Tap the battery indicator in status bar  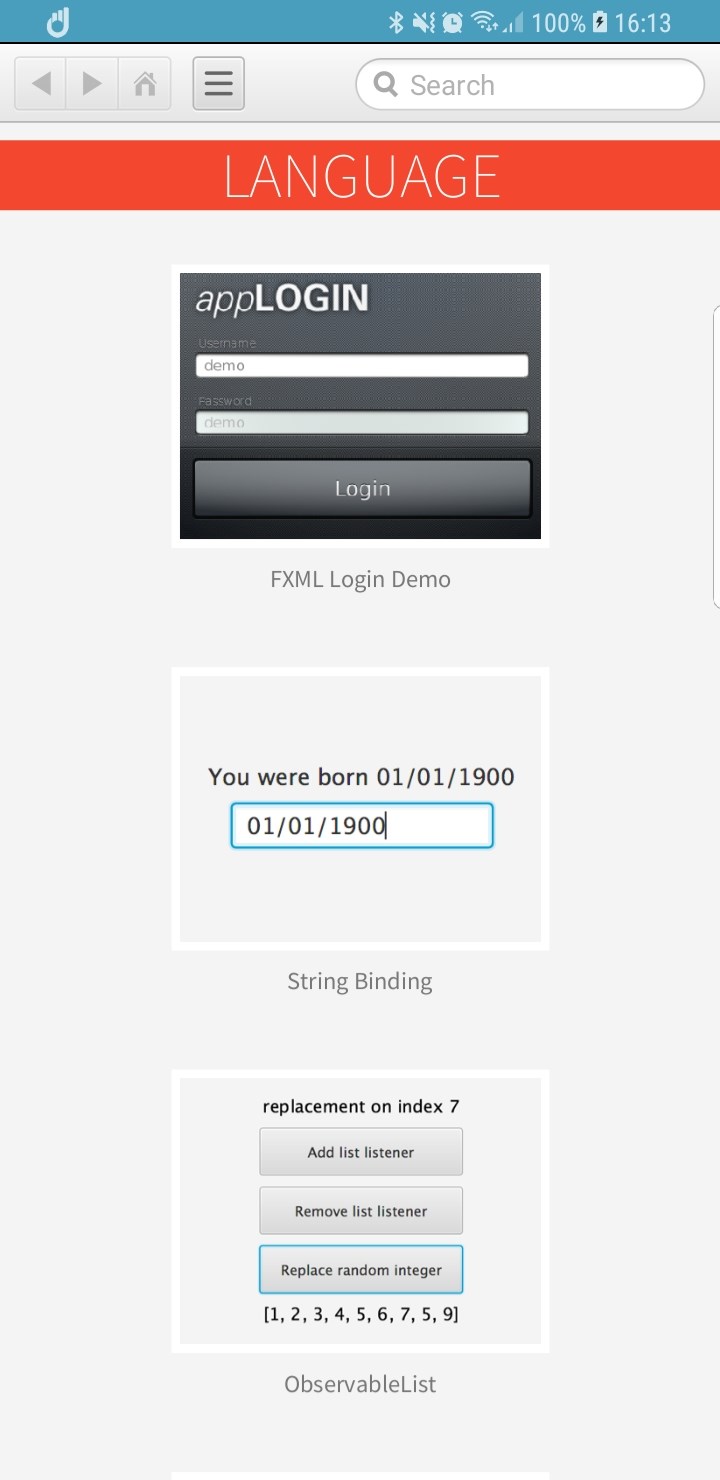click(600, 22)
